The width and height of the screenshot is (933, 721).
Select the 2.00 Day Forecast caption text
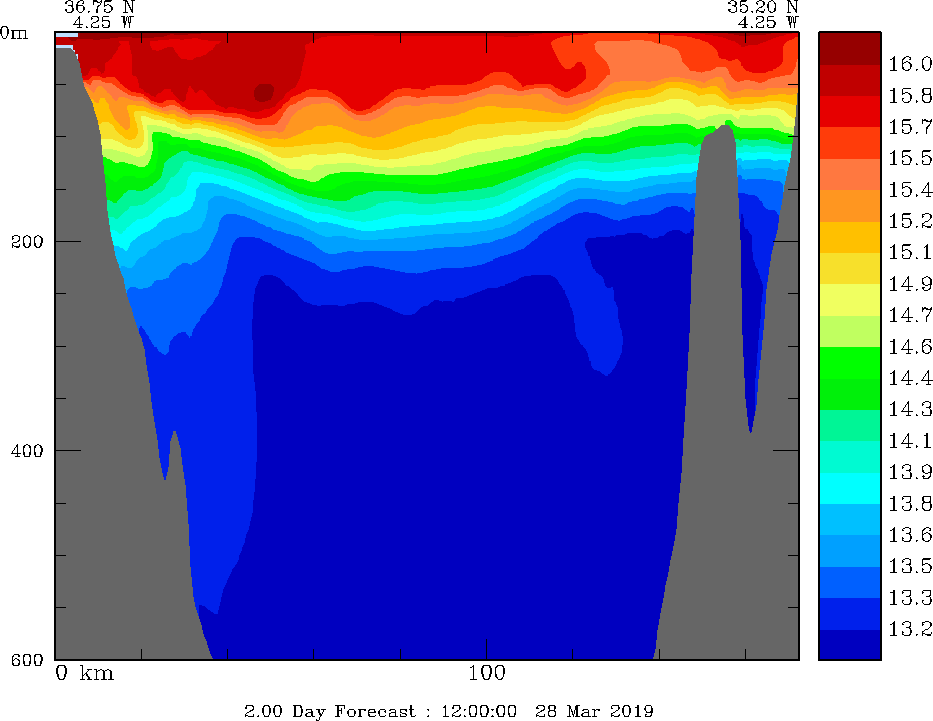(x=330, y=711)
